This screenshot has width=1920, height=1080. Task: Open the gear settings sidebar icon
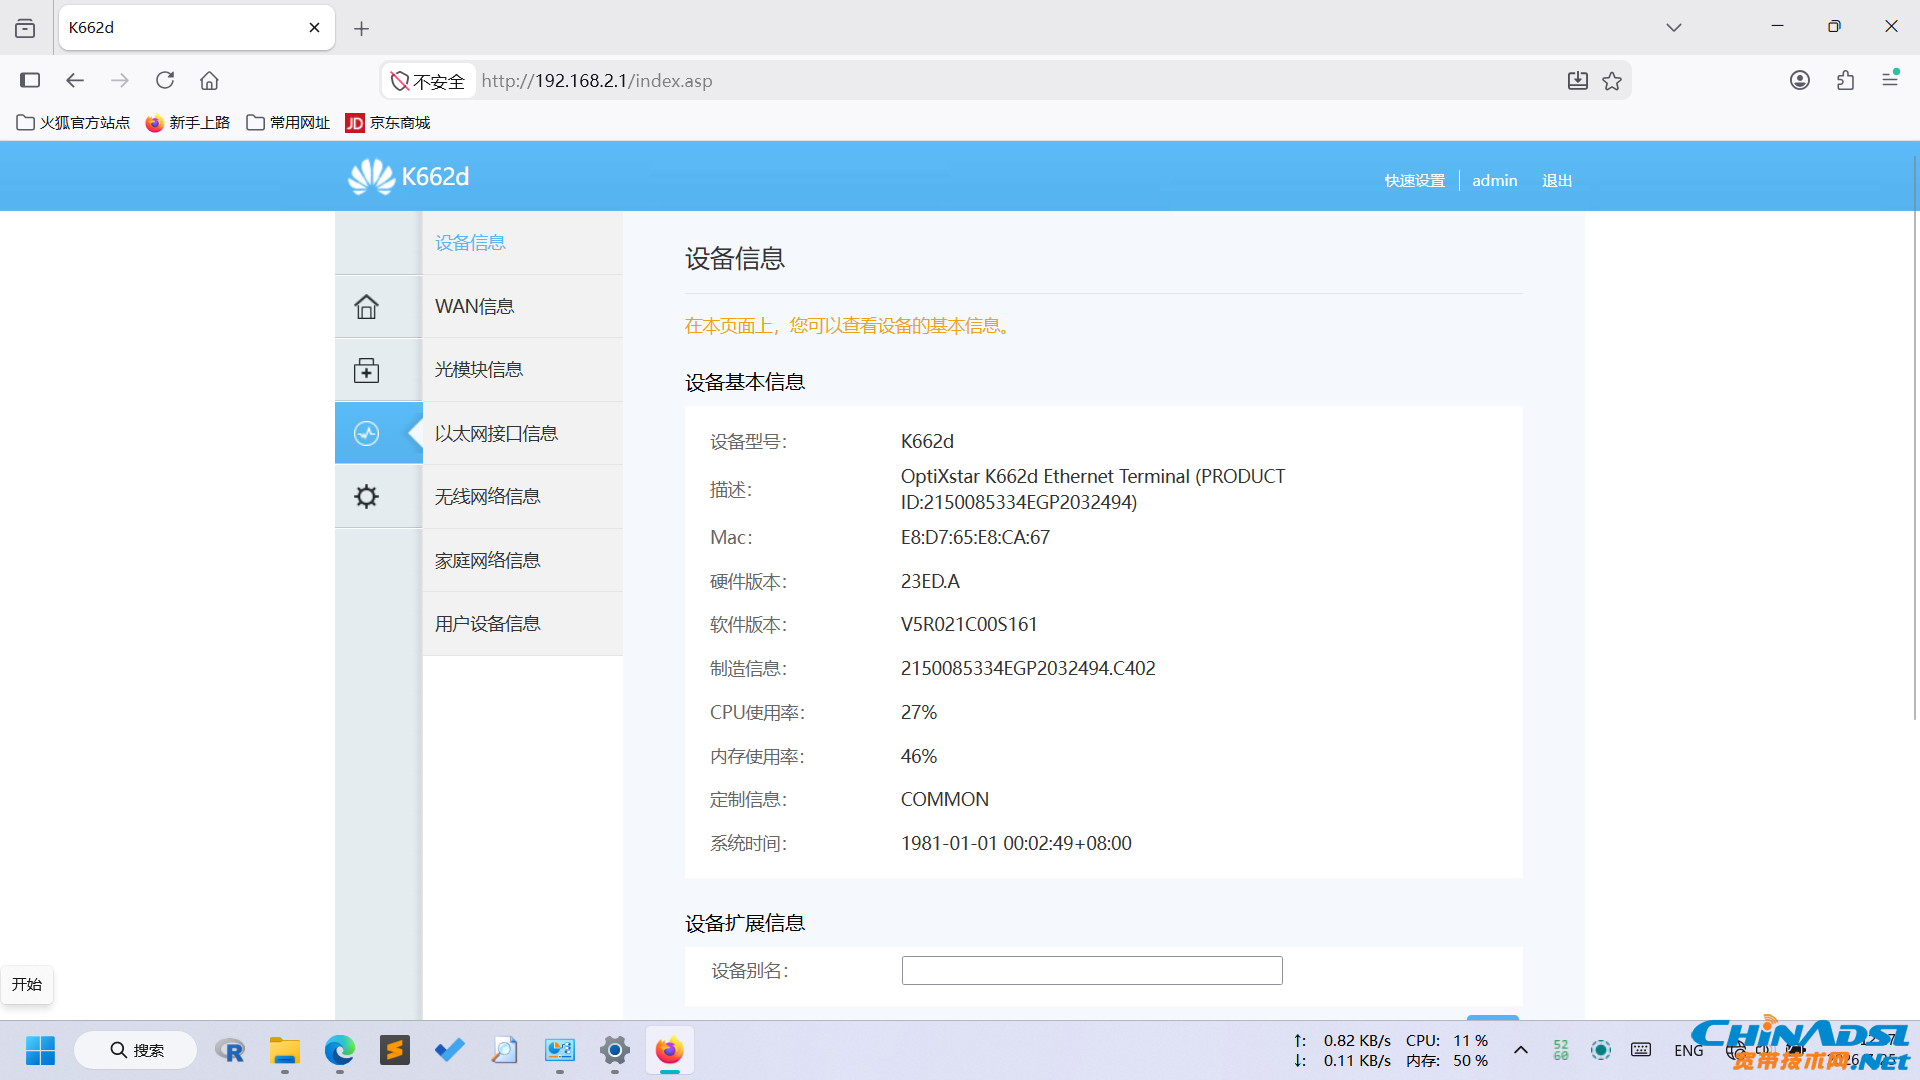point(367,496)
